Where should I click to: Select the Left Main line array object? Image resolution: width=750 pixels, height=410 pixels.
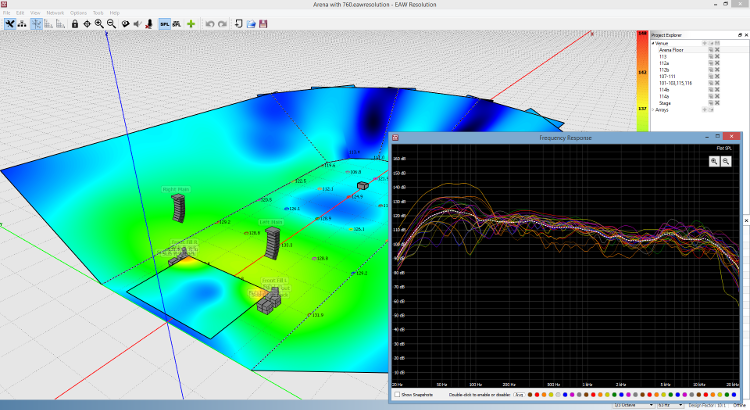tap(273, 243)
